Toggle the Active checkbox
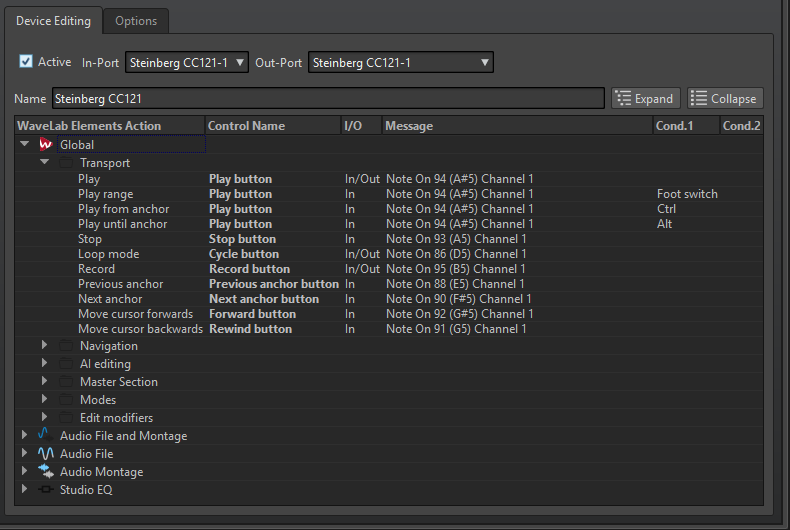790x530 pixels. [27, 62]
